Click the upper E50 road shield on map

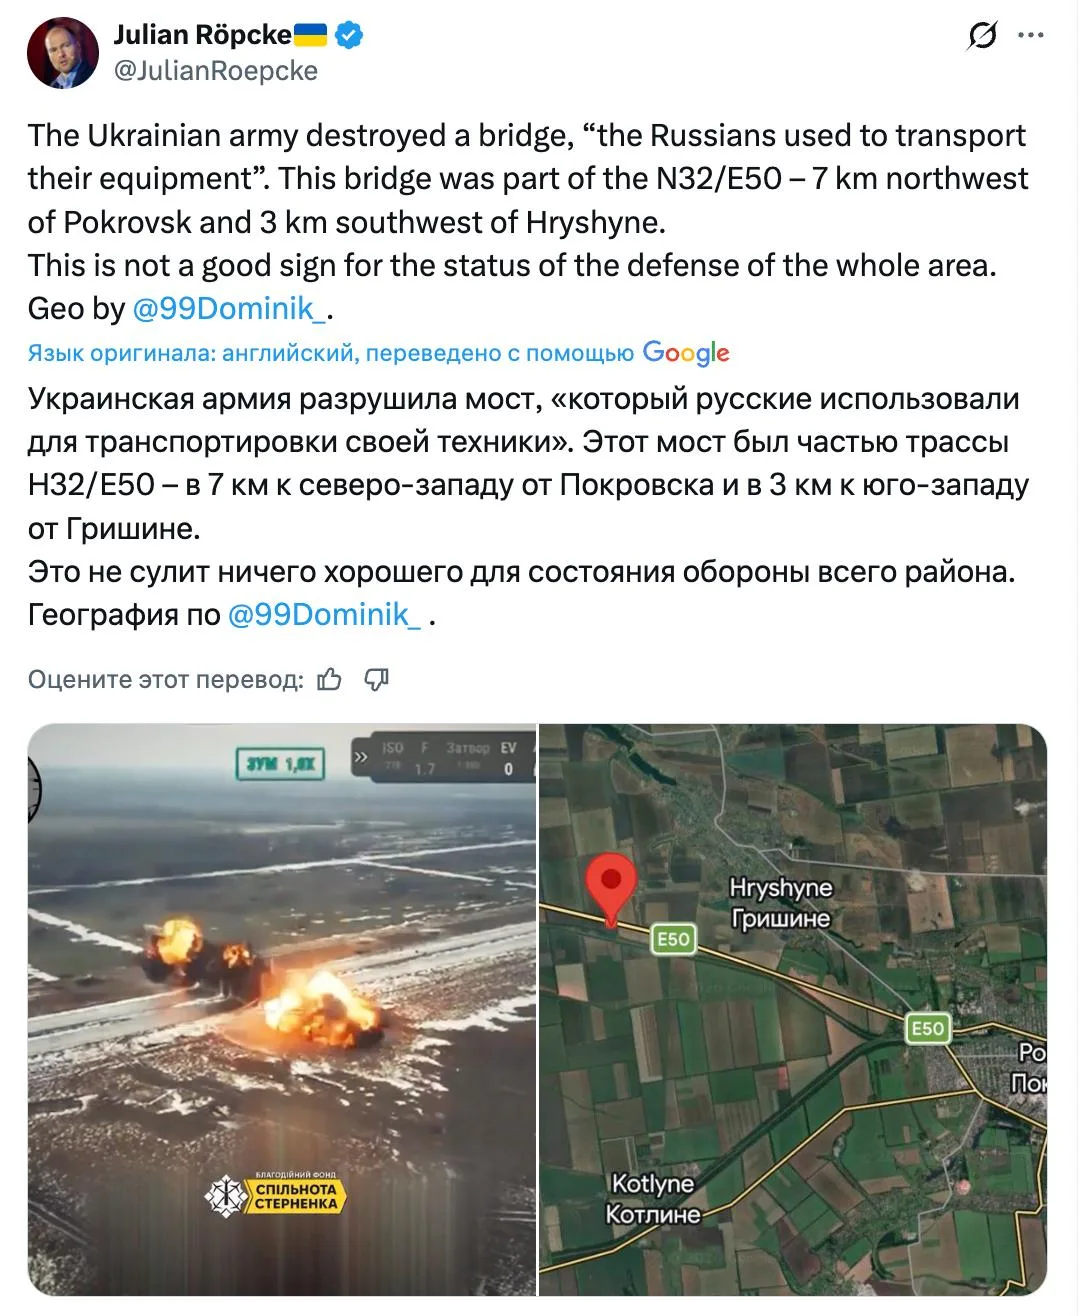673,938
